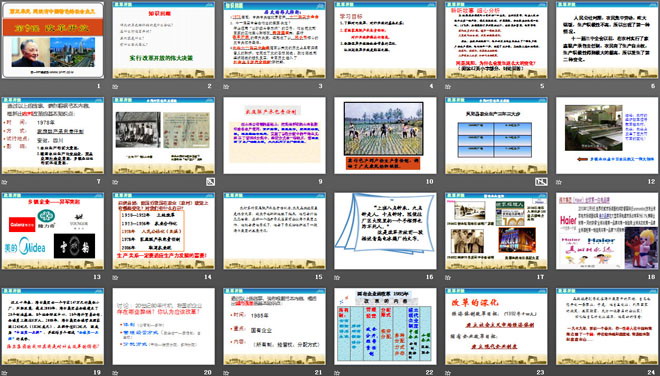Viewport: 660px width, 376px height.
Task: Click the animation star under slide 7
Action: pos(4,182)
